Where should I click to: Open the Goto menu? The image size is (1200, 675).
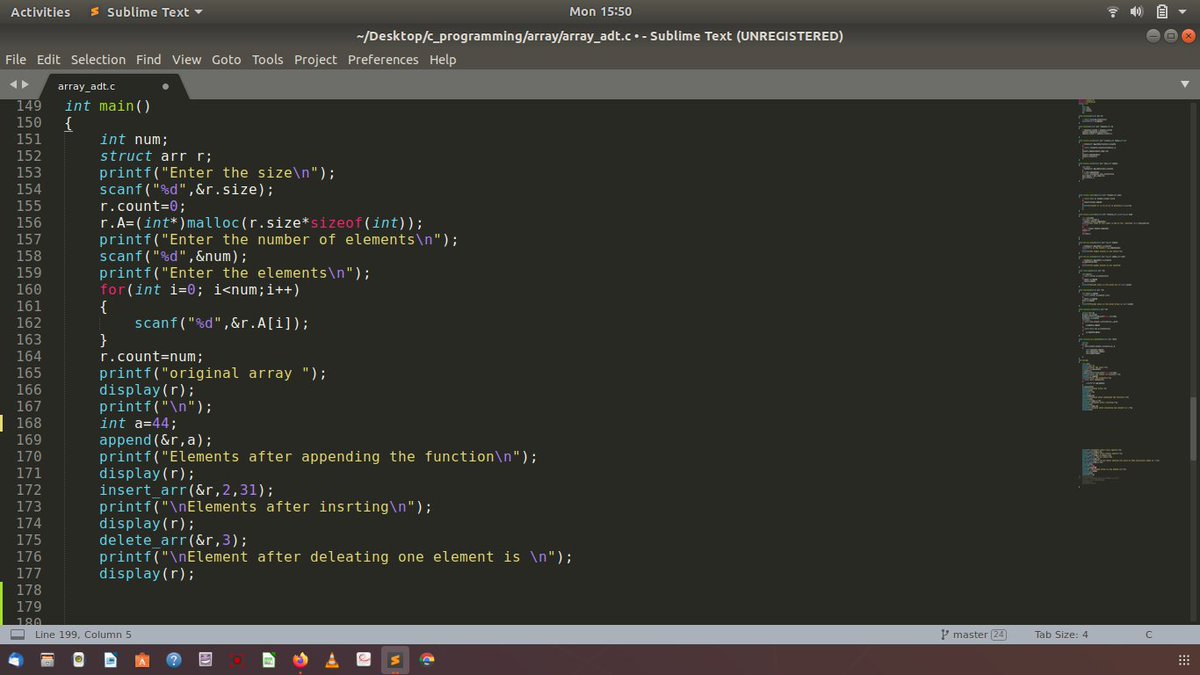[x=226, y=59]
